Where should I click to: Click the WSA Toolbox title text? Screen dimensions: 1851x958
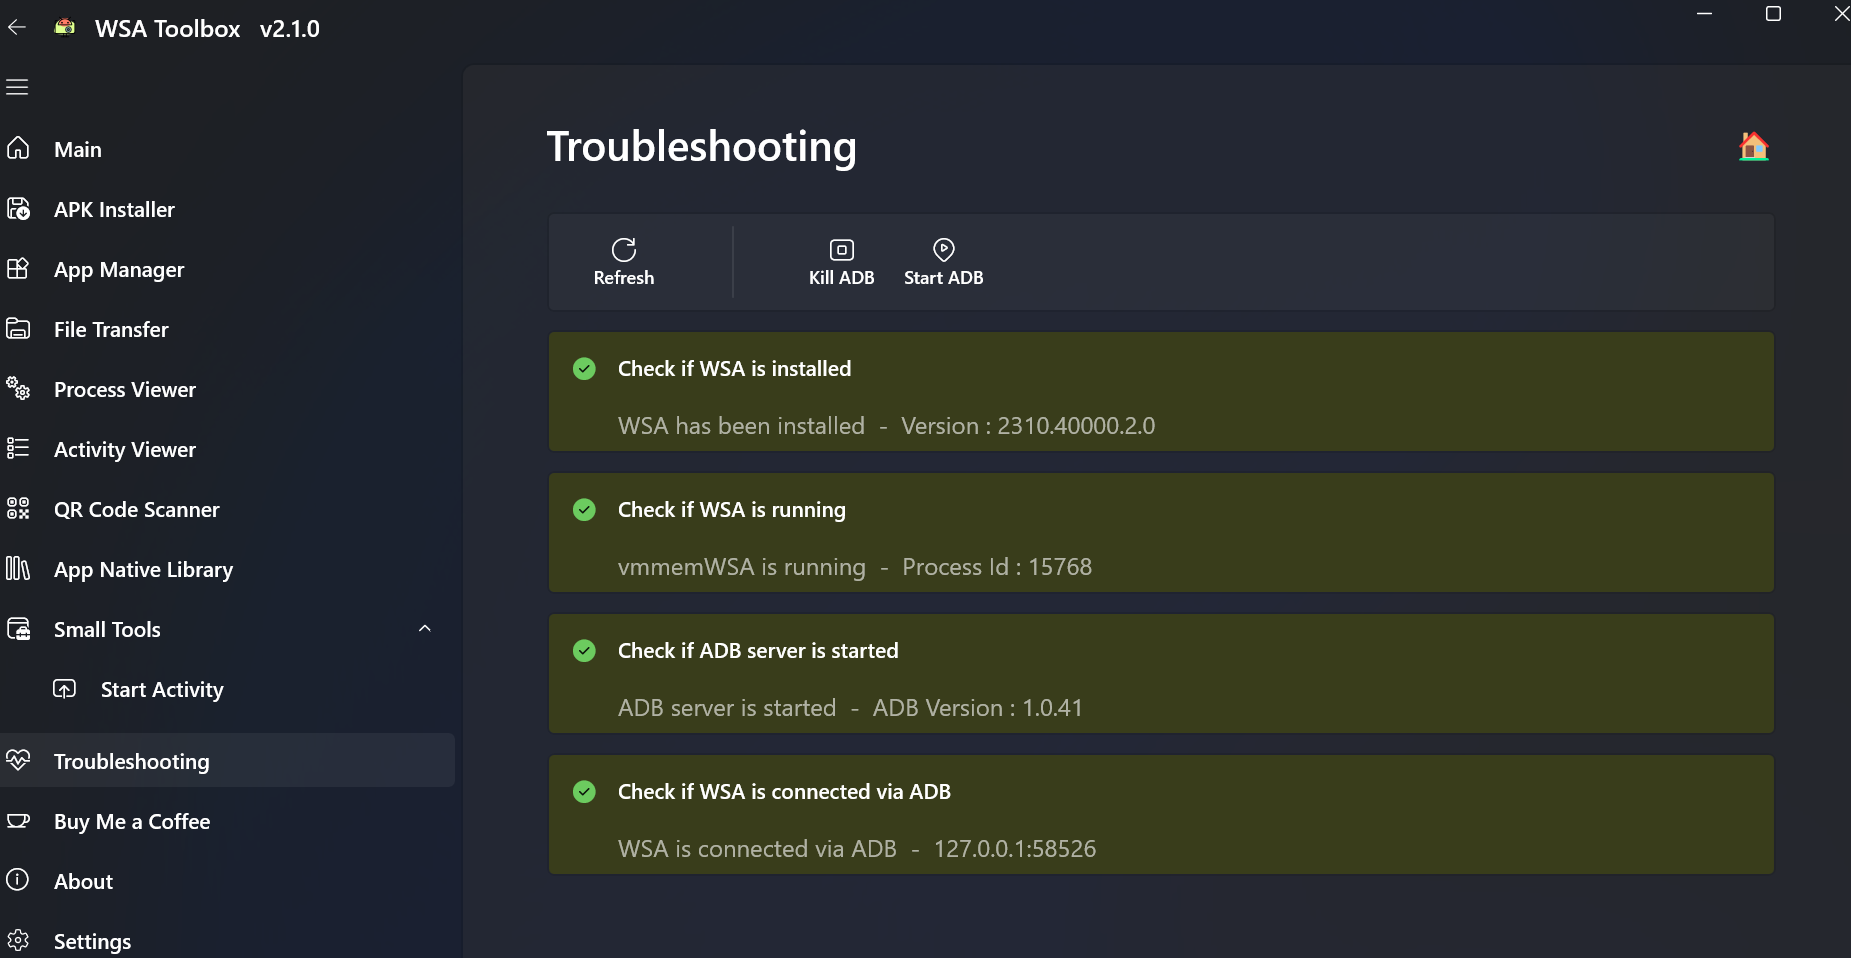pos(168,29)
